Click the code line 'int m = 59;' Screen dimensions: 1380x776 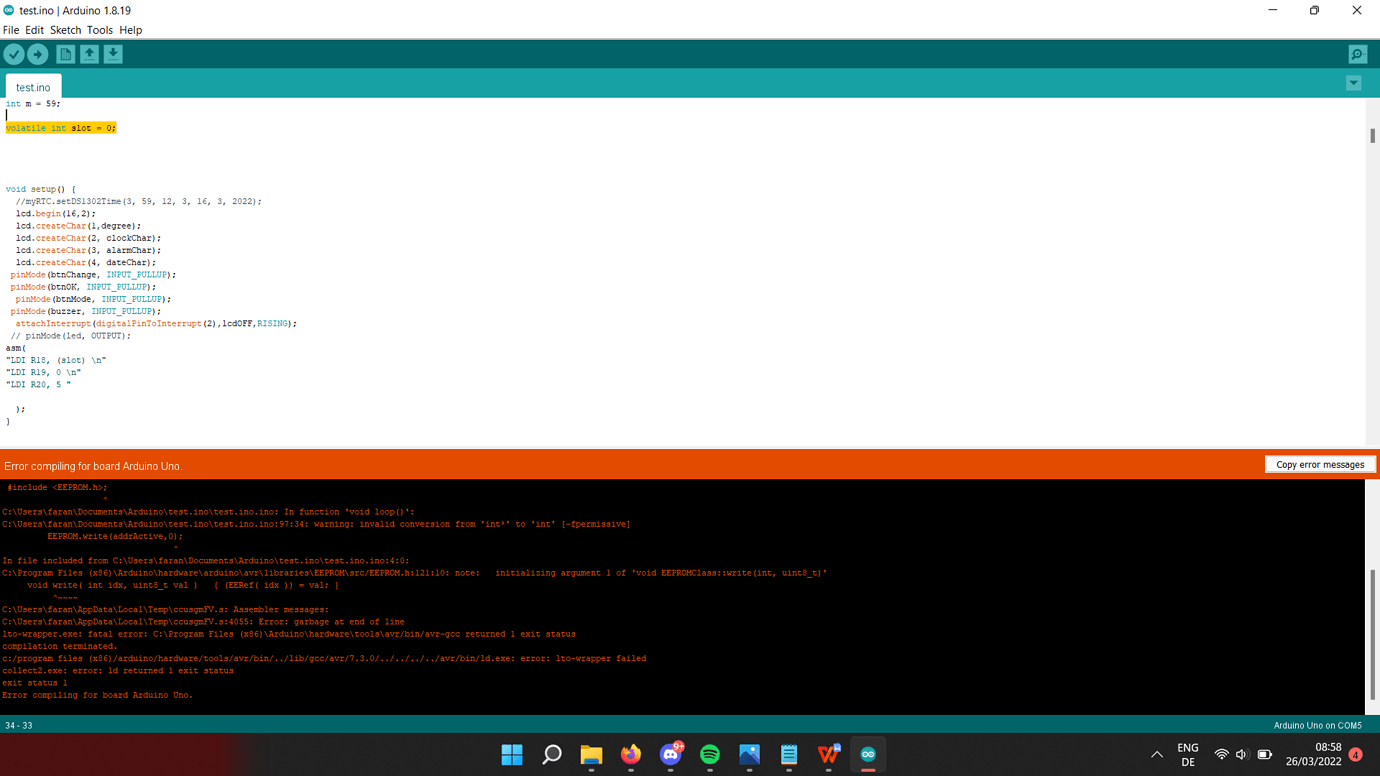(x=33, y=104)
